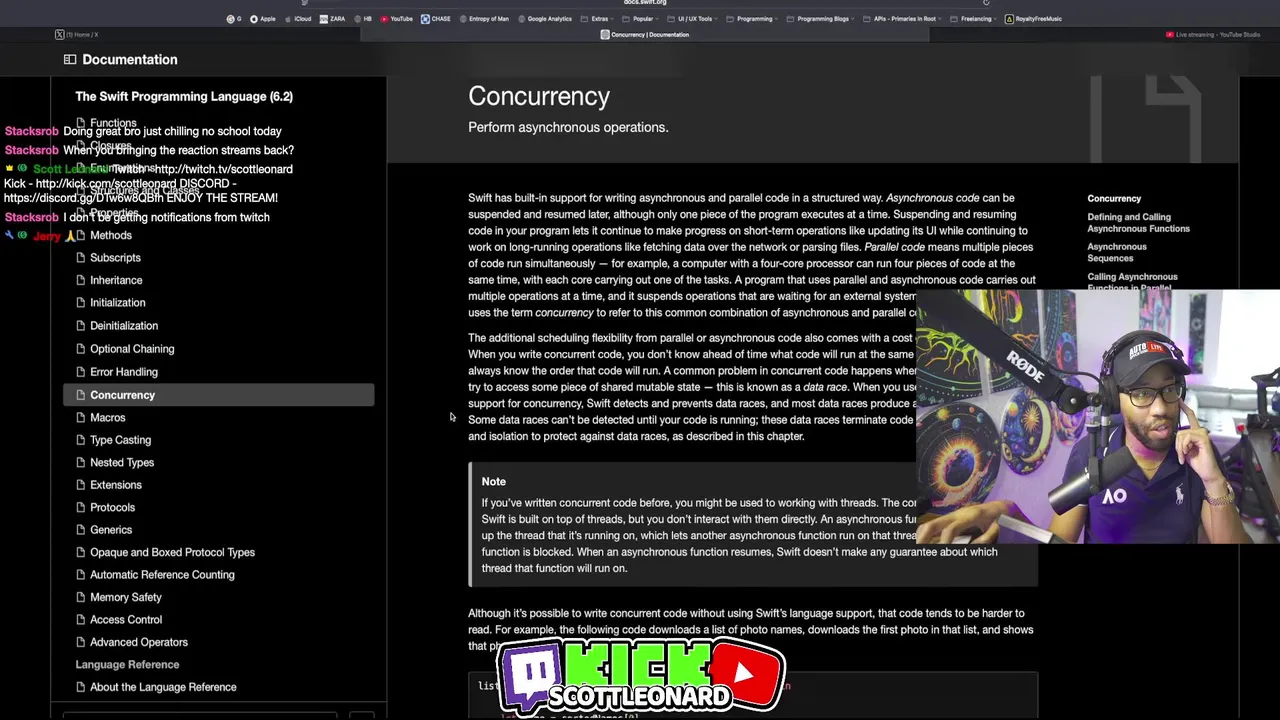Image resolution: width=1280 pixels, height=720 pixels.
Task: Open the Subscripts page in sidebar
Action: [x=115, y=258]
